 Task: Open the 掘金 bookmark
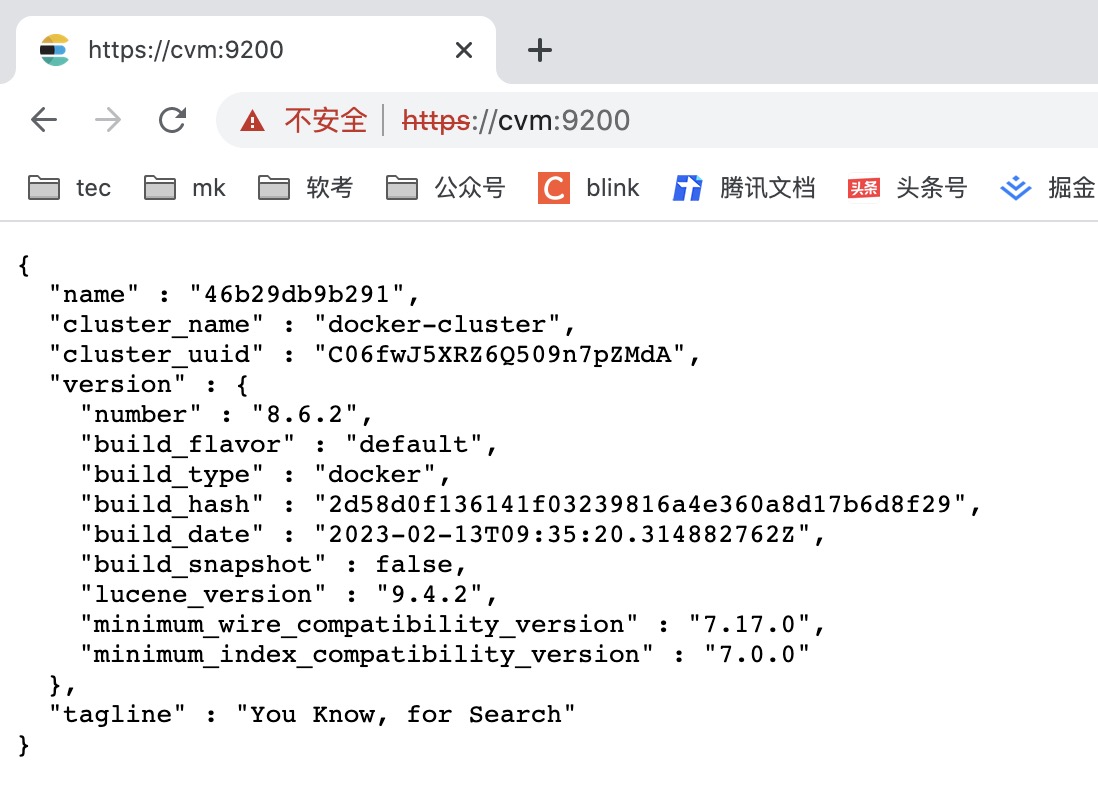(1048, 188)
